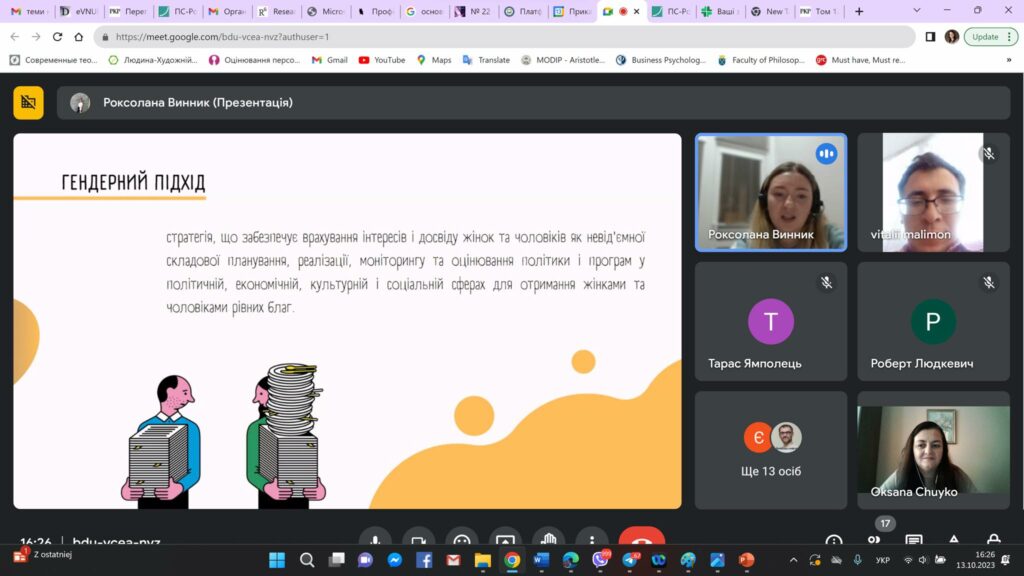Toggle the raise hand button
1024x576 pixels.
click(x=548, y=540)
